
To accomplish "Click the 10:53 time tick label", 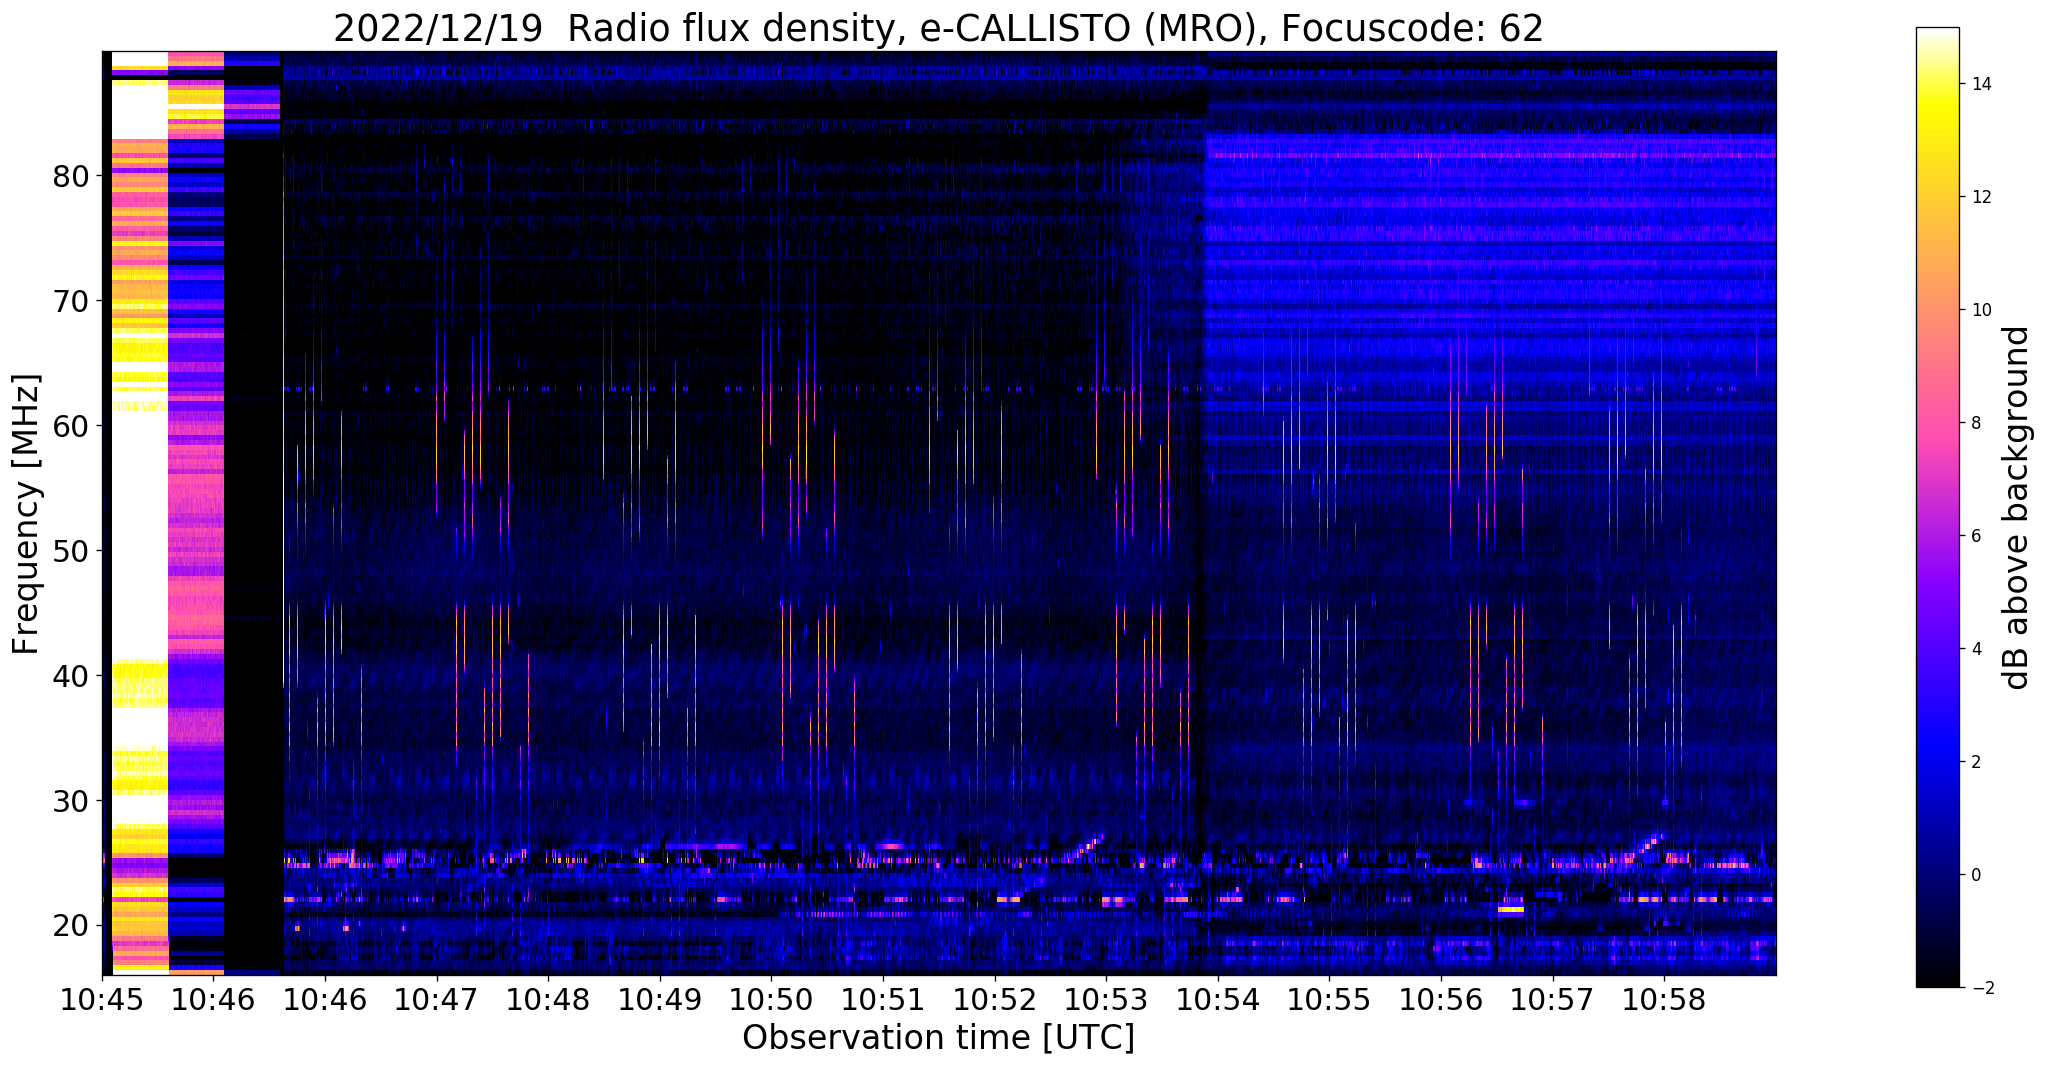I will tap(1106, 1000).
